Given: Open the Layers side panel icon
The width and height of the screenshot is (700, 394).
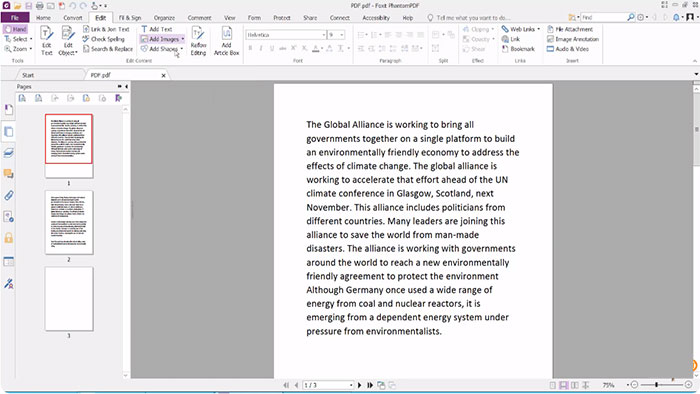Looking at the screenshot, I should (x=8, y=153).
